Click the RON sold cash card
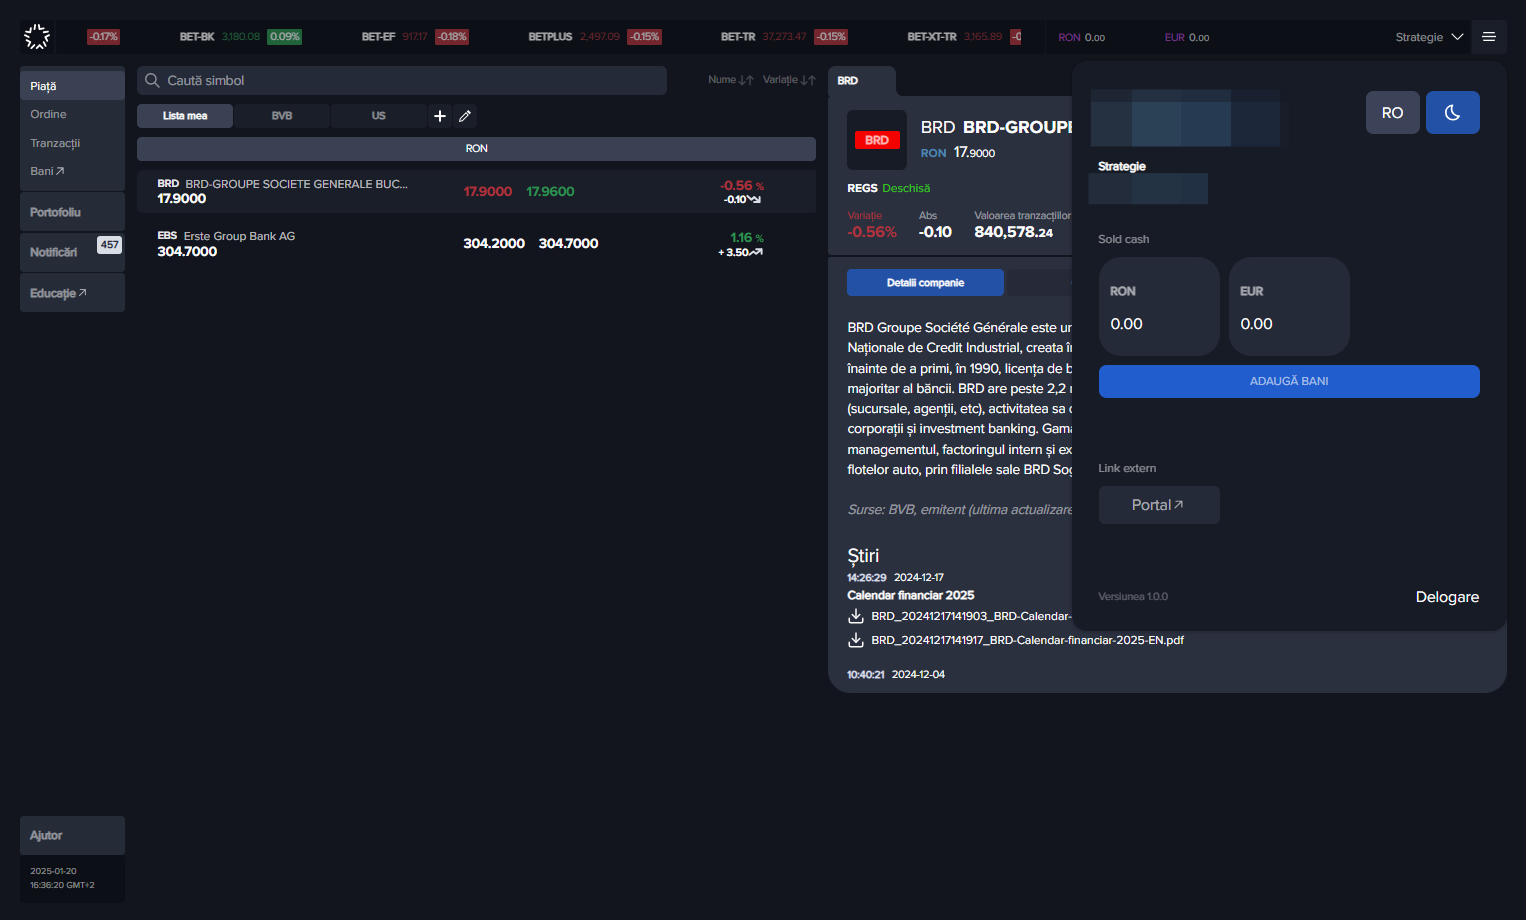The height and width of the screenshot is (920, 1526). point(1159,306)
